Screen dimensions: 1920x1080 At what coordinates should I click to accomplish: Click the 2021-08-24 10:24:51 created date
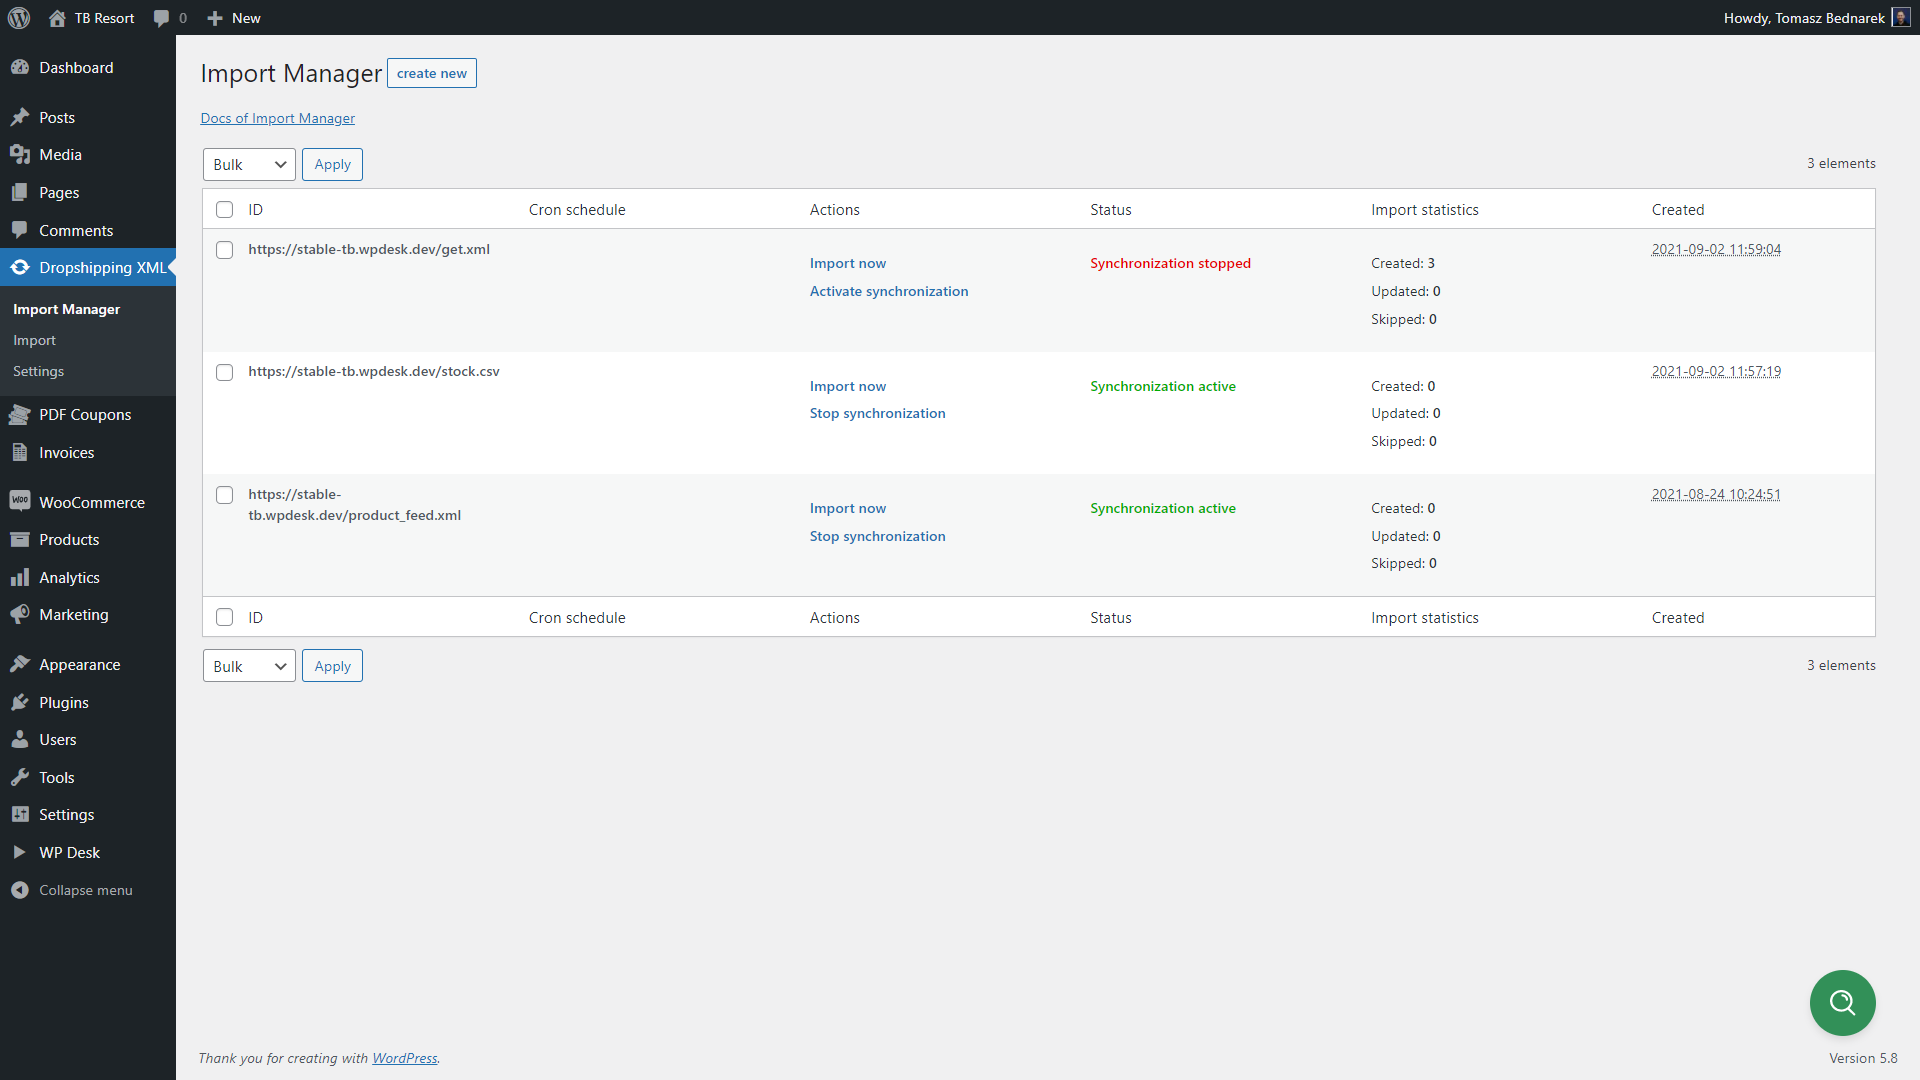1716,494
